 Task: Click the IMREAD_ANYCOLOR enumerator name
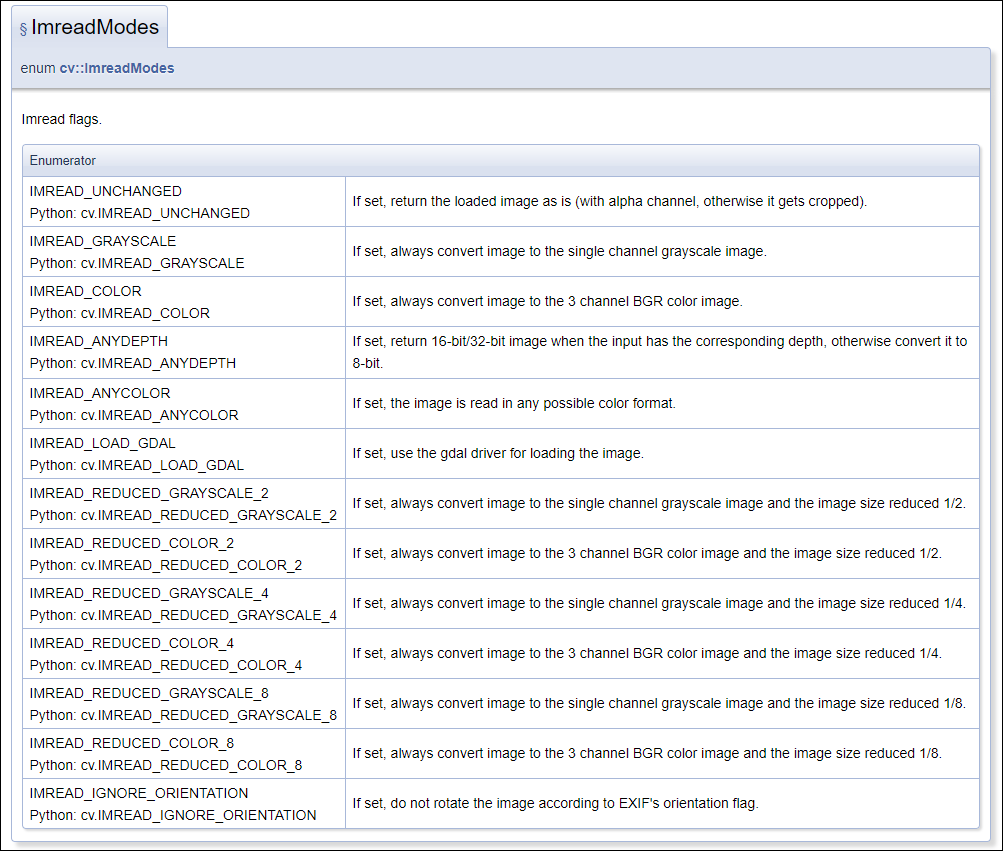click(100, 393)
